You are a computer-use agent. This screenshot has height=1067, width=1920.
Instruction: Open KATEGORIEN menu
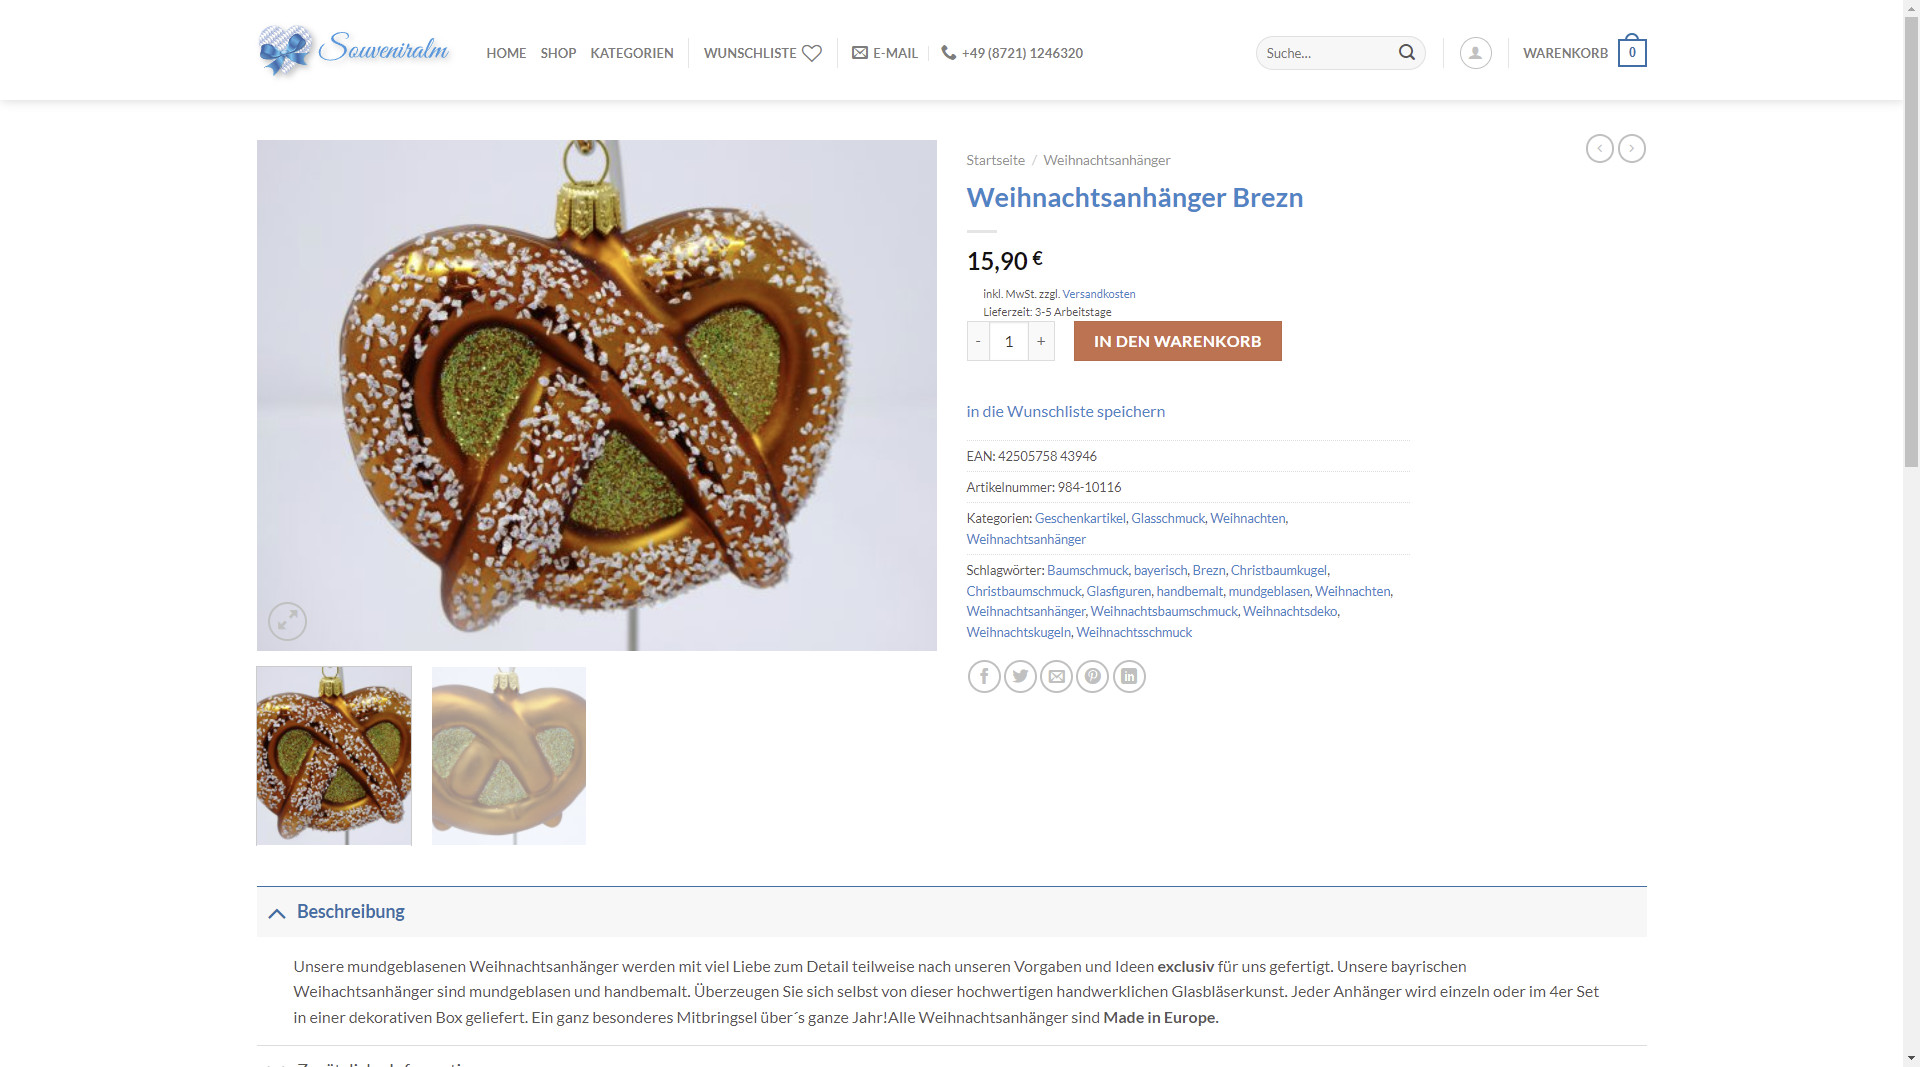coord(631,53)
